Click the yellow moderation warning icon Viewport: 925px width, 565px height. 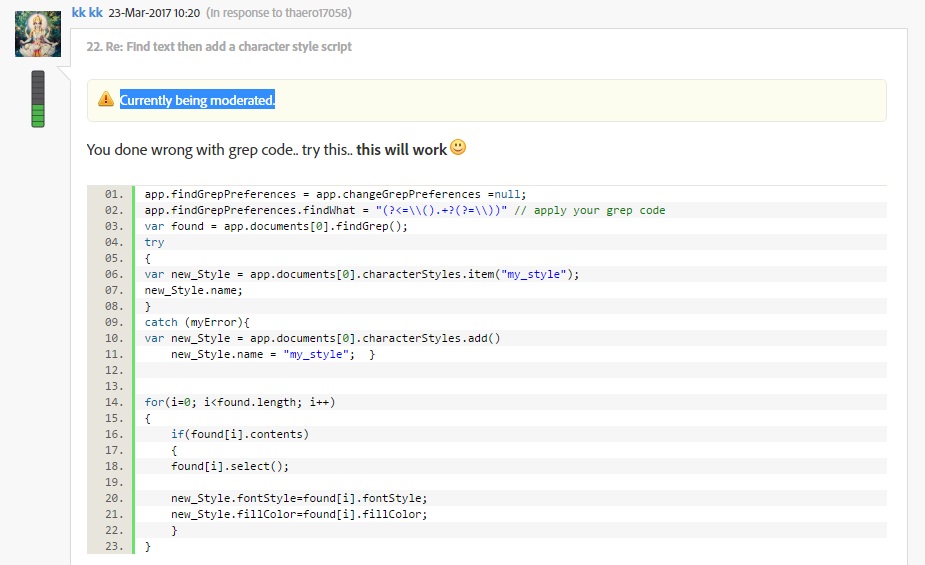105,100
